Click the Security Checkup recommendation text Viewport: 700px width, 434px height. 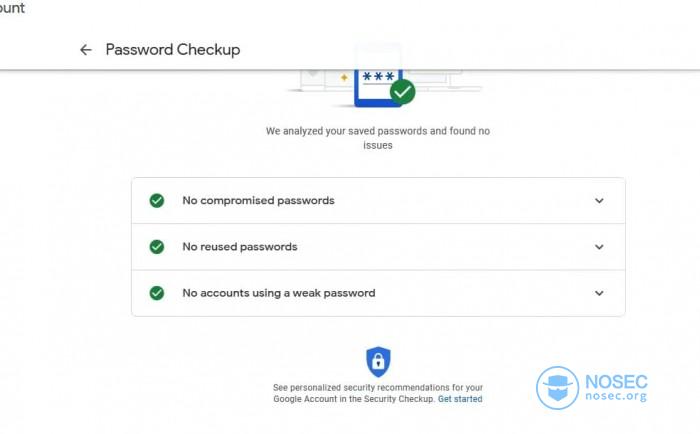coord(355,393)
